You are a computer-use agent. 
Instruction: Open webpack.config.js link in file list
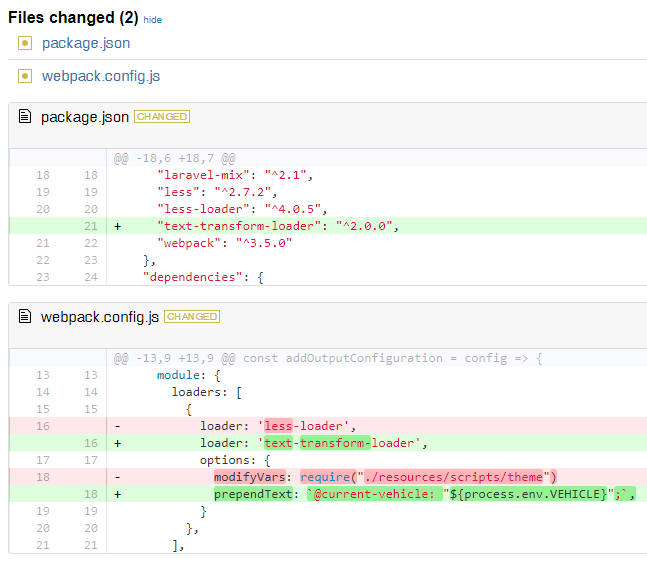click(x=101, y=76)
